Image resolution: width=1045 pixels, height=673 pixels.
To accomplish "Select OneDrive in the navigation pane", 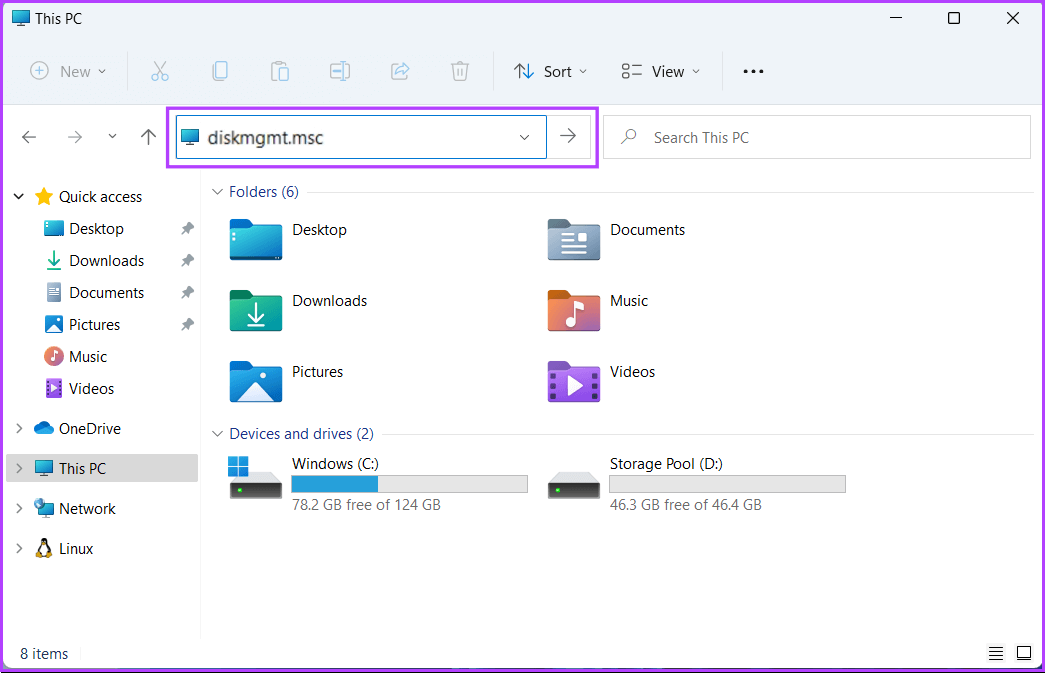I will click(x=89, y=428).
